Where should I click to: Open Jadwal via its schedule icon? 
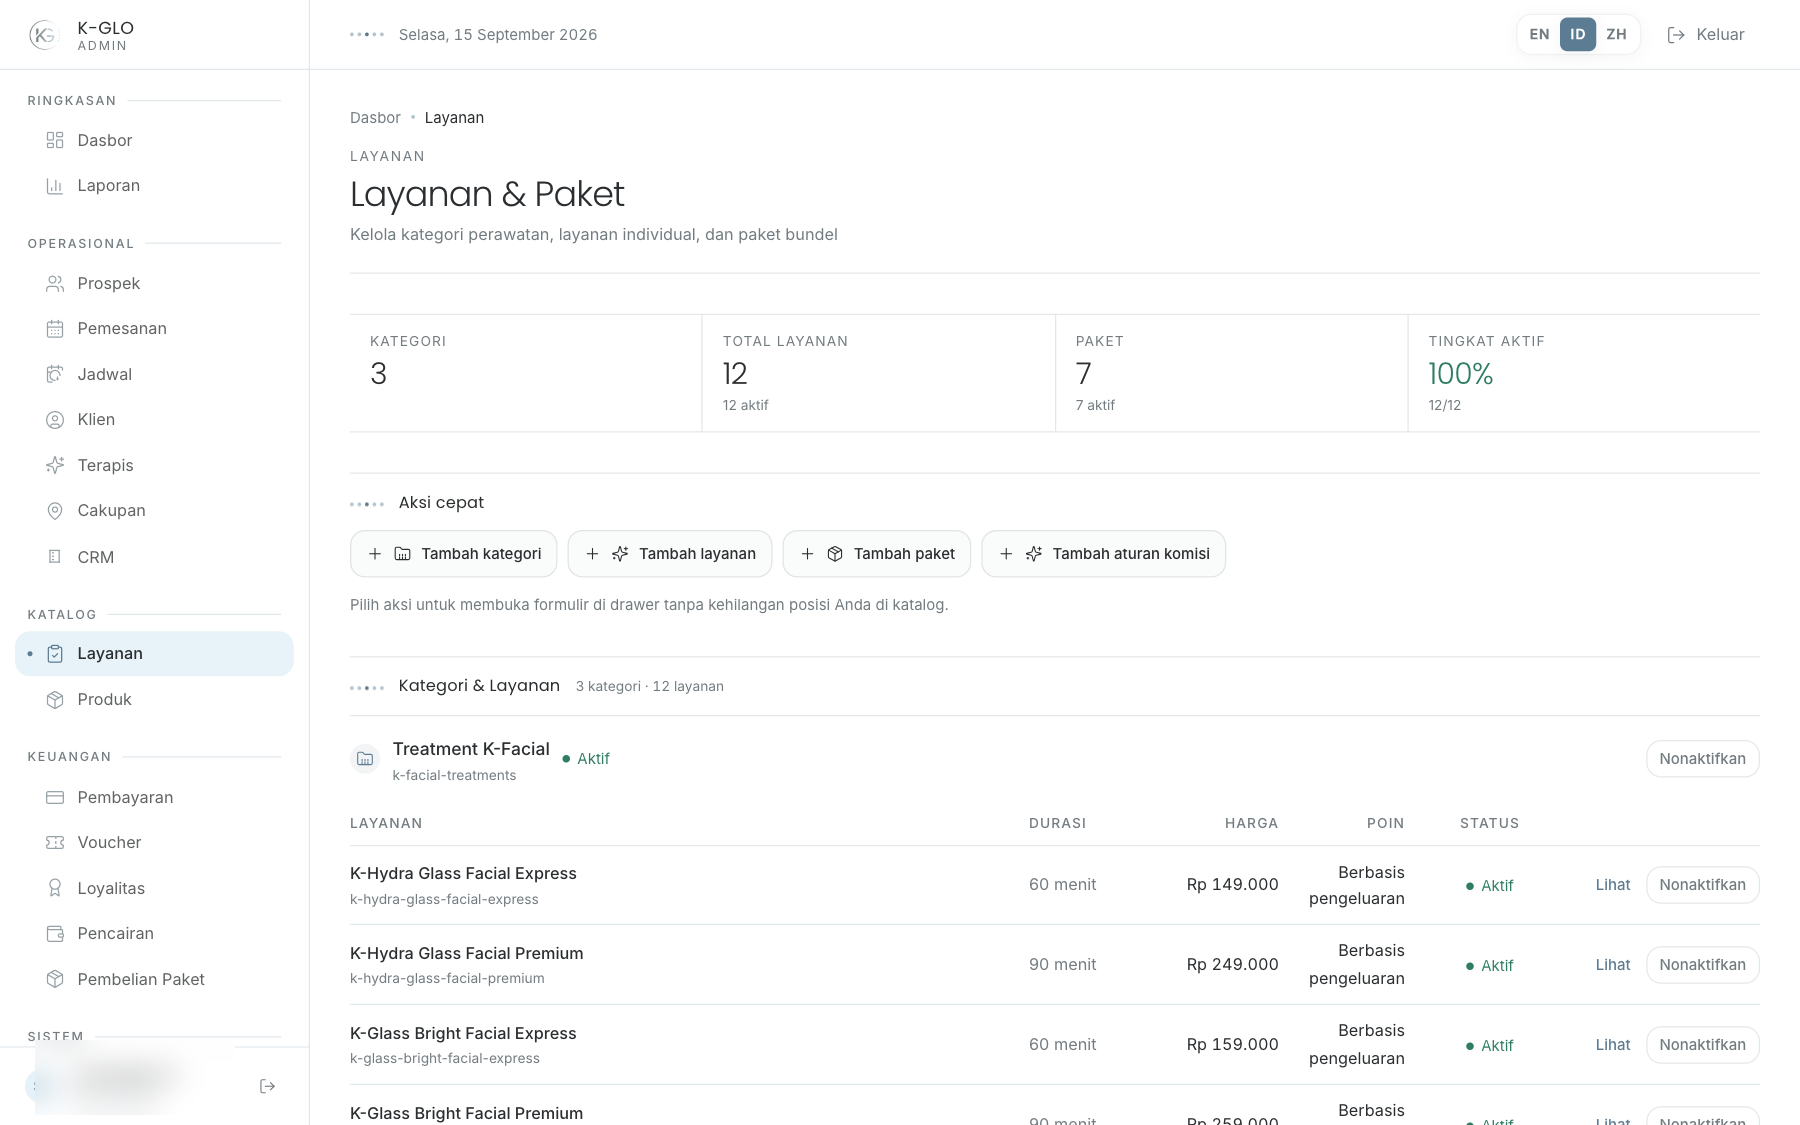pos(55,374)
